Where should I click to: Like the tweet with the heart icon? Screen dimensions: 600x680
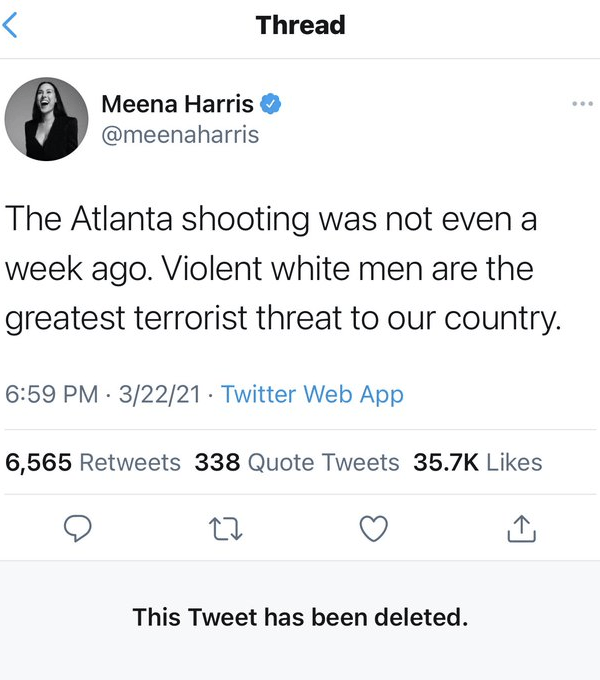point(373,528)
